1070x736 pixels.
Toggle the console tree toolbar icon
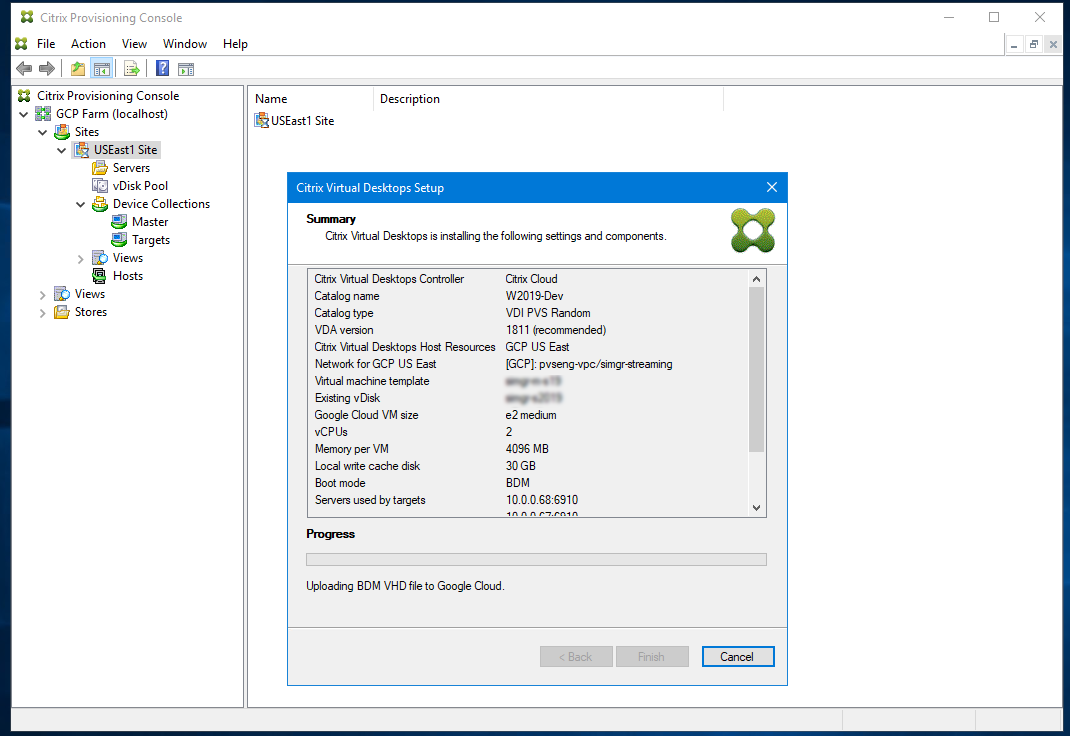point(101,68)
